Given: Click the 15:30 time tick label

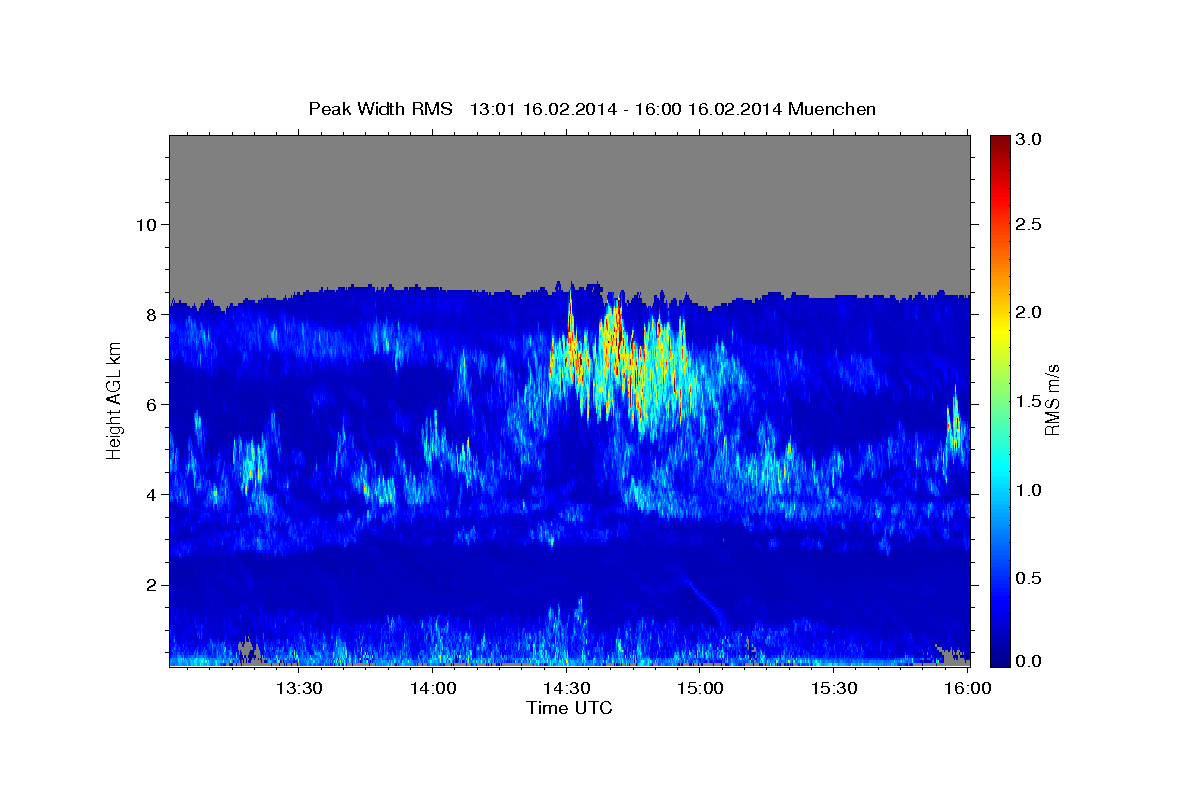Looking at the screenshot, I should [835, 688].
